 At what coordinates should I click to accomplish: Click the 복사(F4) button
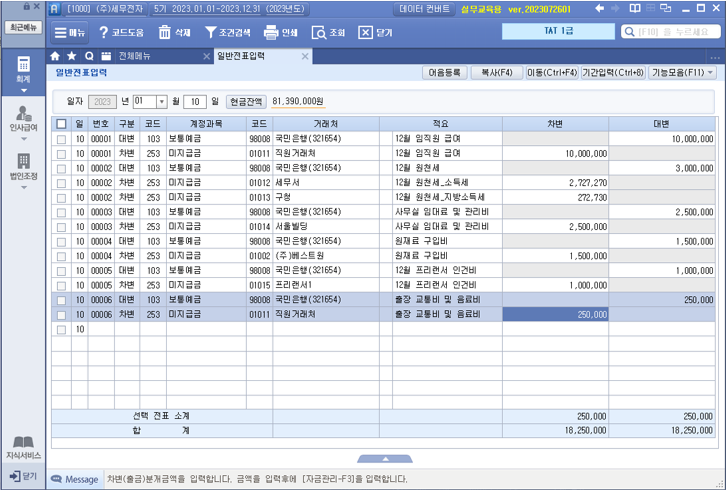(x=497, y=73)
